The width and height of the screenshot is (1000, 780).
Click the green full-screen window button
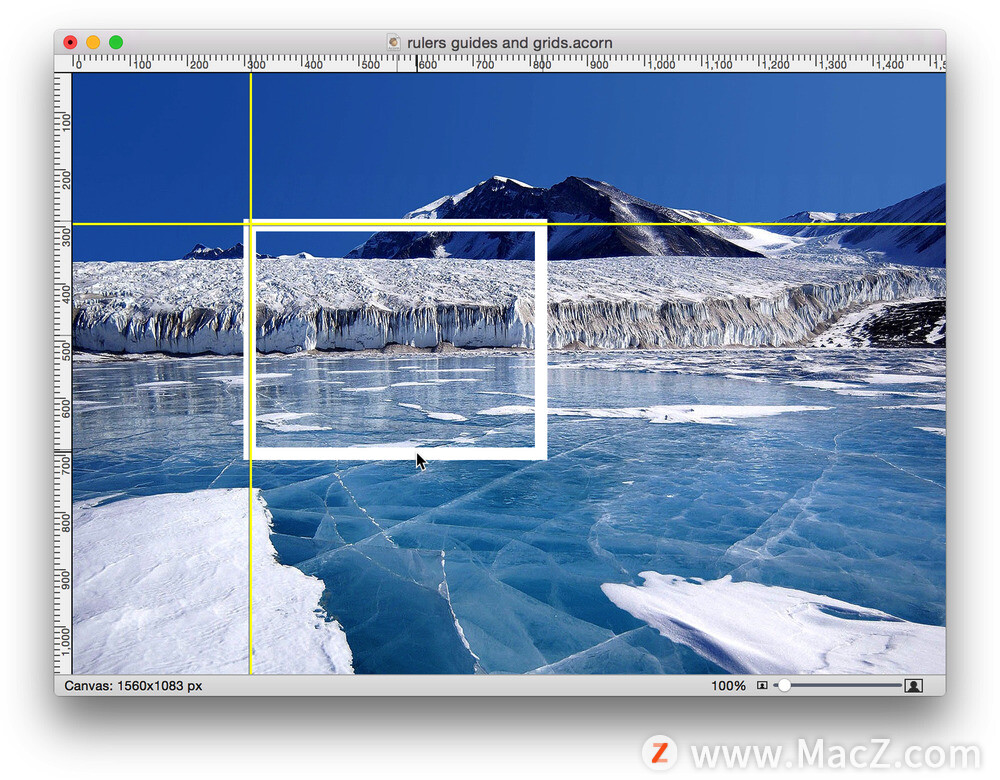116,42
